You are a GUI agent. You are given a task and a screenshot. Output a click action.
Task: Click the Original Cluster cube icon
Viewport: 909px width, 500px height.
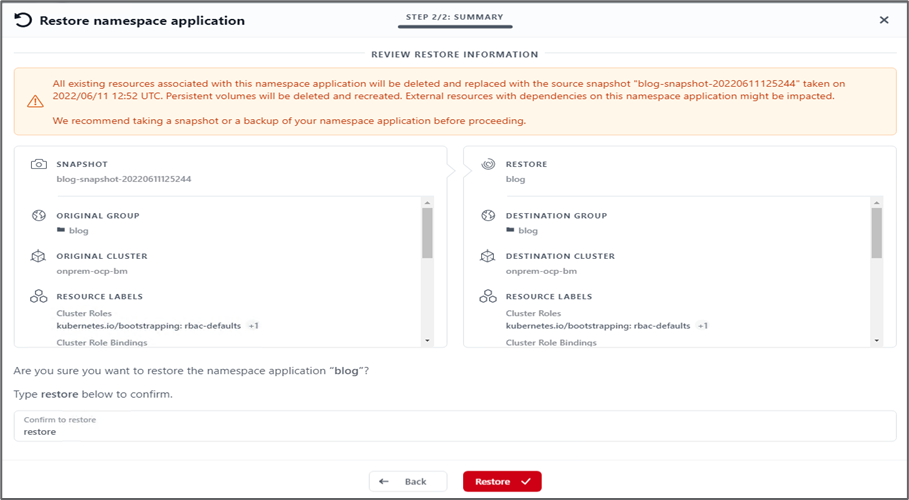tap(39, 256)
